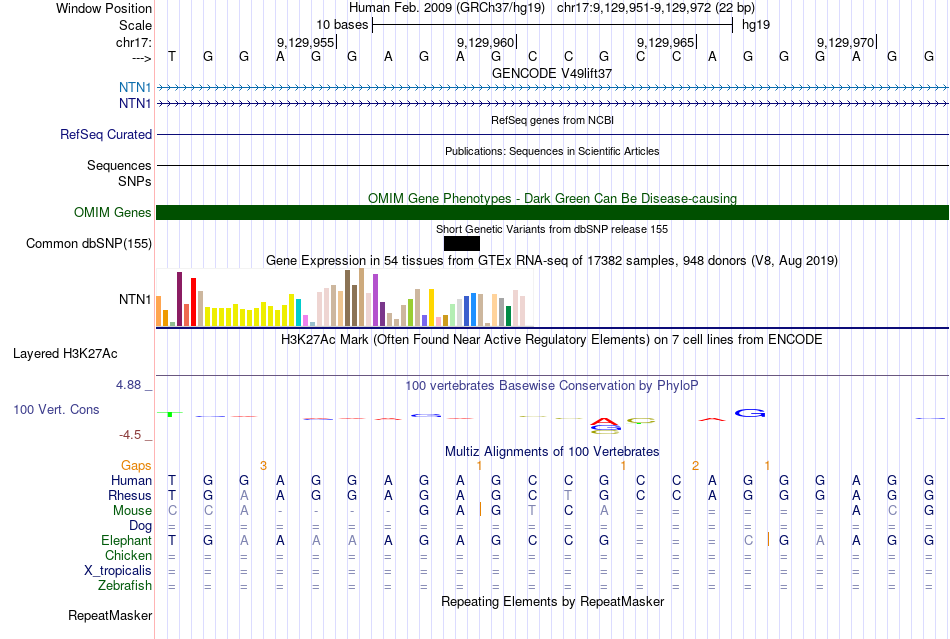The image size is (950, 639).
Task: Click the orange gap count '3'
Action: [x=263, y=466]
